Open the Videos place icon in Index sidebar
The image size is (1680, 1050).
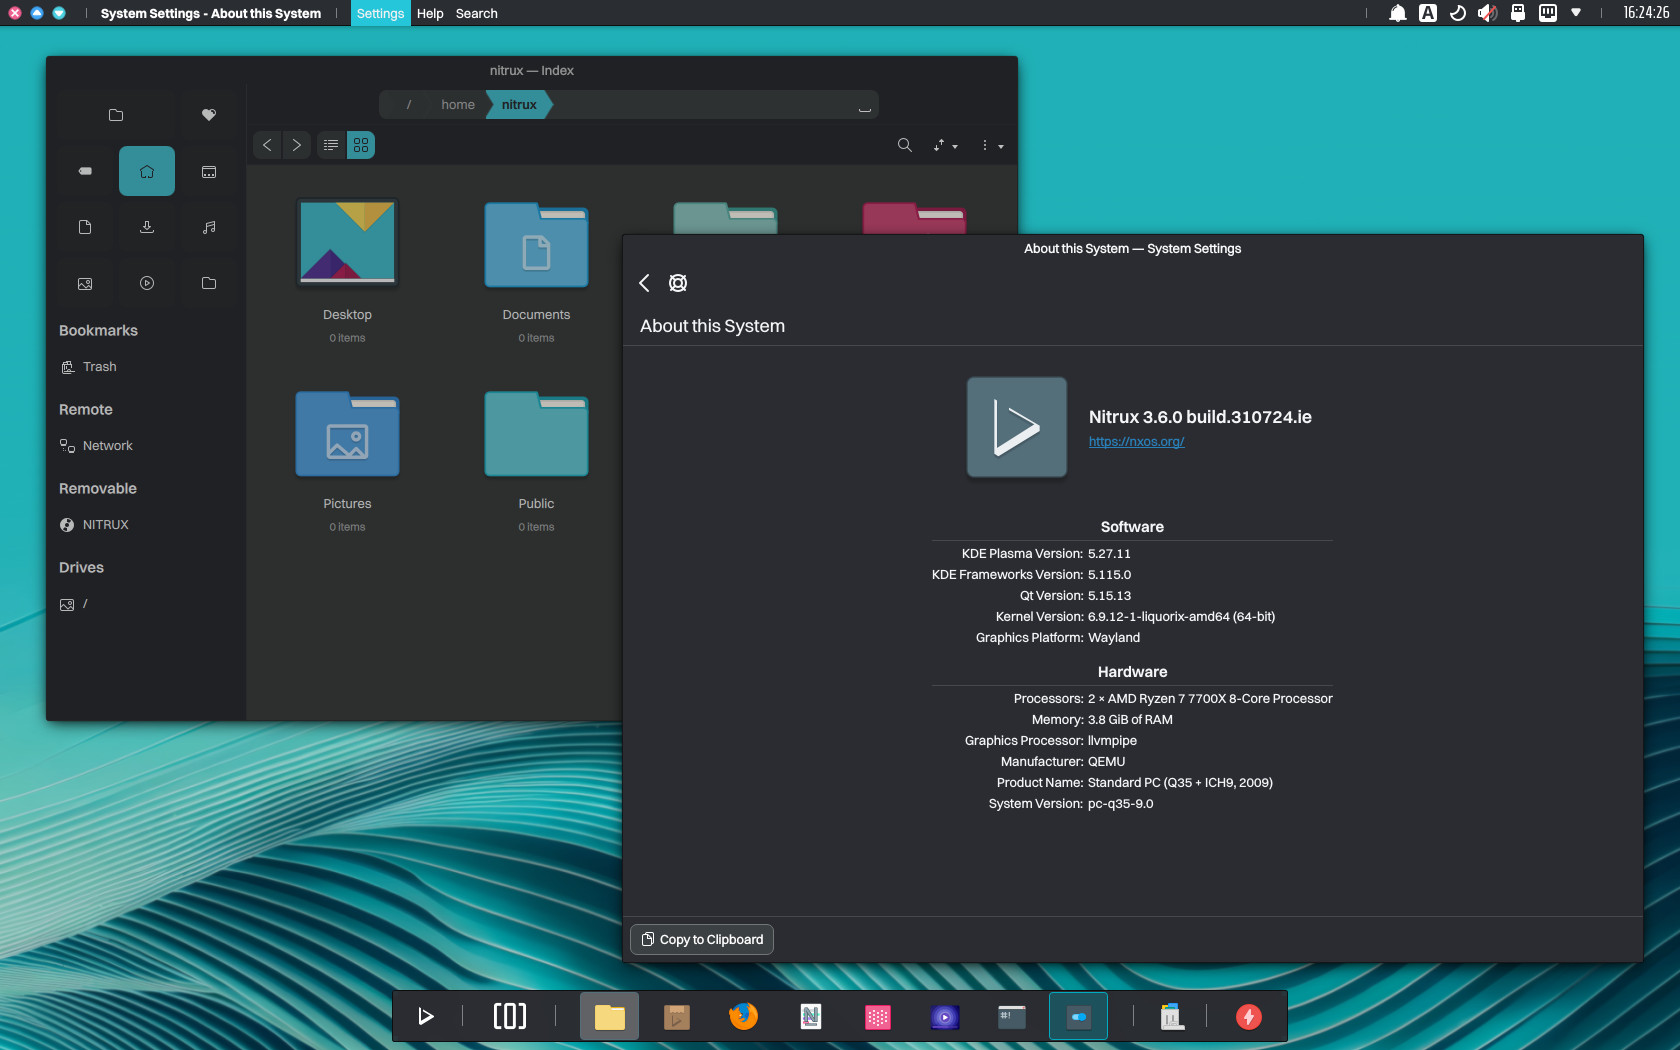[147, 283]
